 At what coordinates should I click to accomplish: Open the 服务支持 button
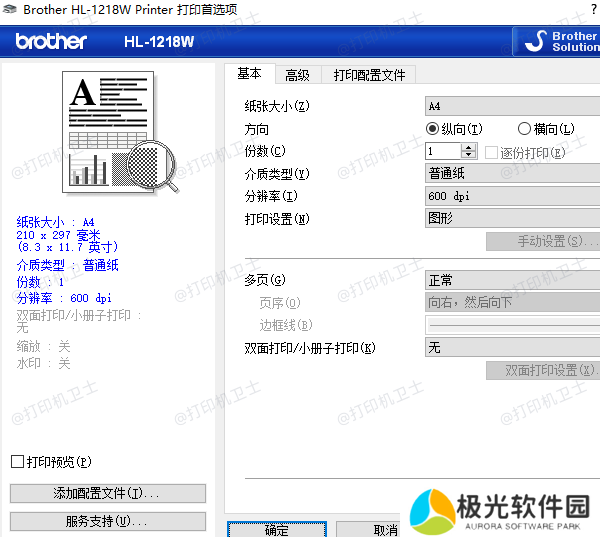pos(108,521)
